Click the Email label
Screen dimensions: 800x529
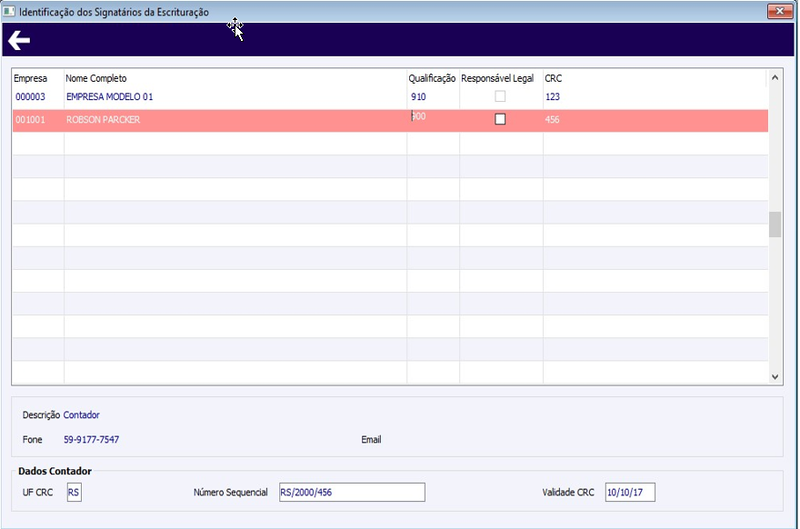tap(371, 440)
